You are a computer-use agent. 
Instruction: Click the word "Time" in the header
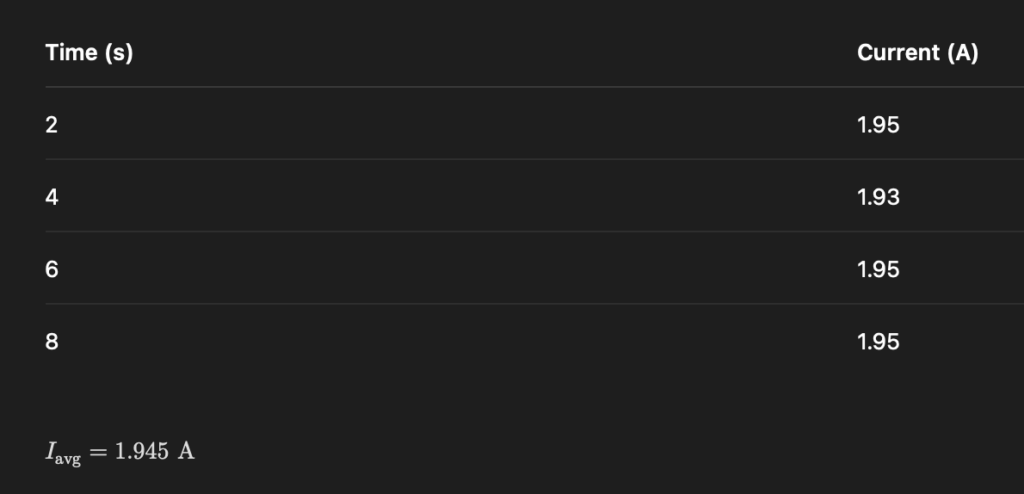71,54
